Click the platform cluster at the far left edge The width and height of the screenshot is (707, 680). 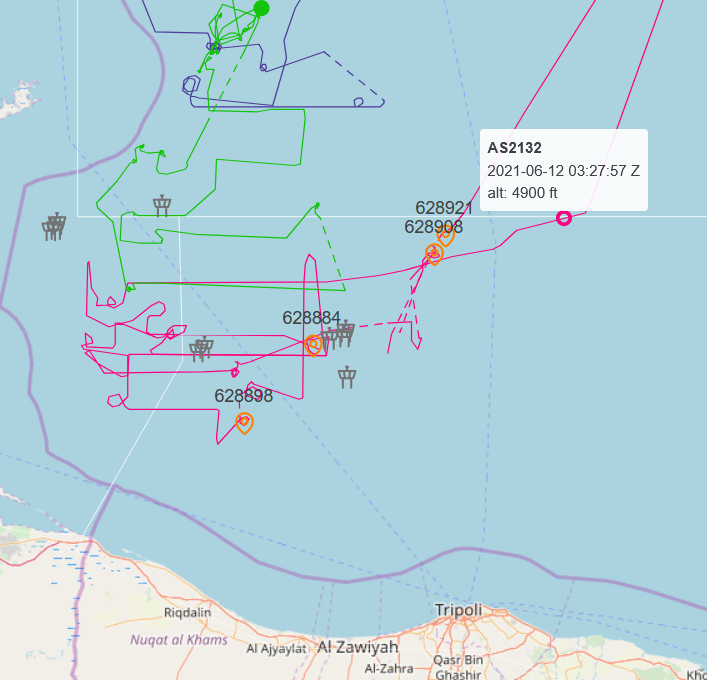[54, 227]
